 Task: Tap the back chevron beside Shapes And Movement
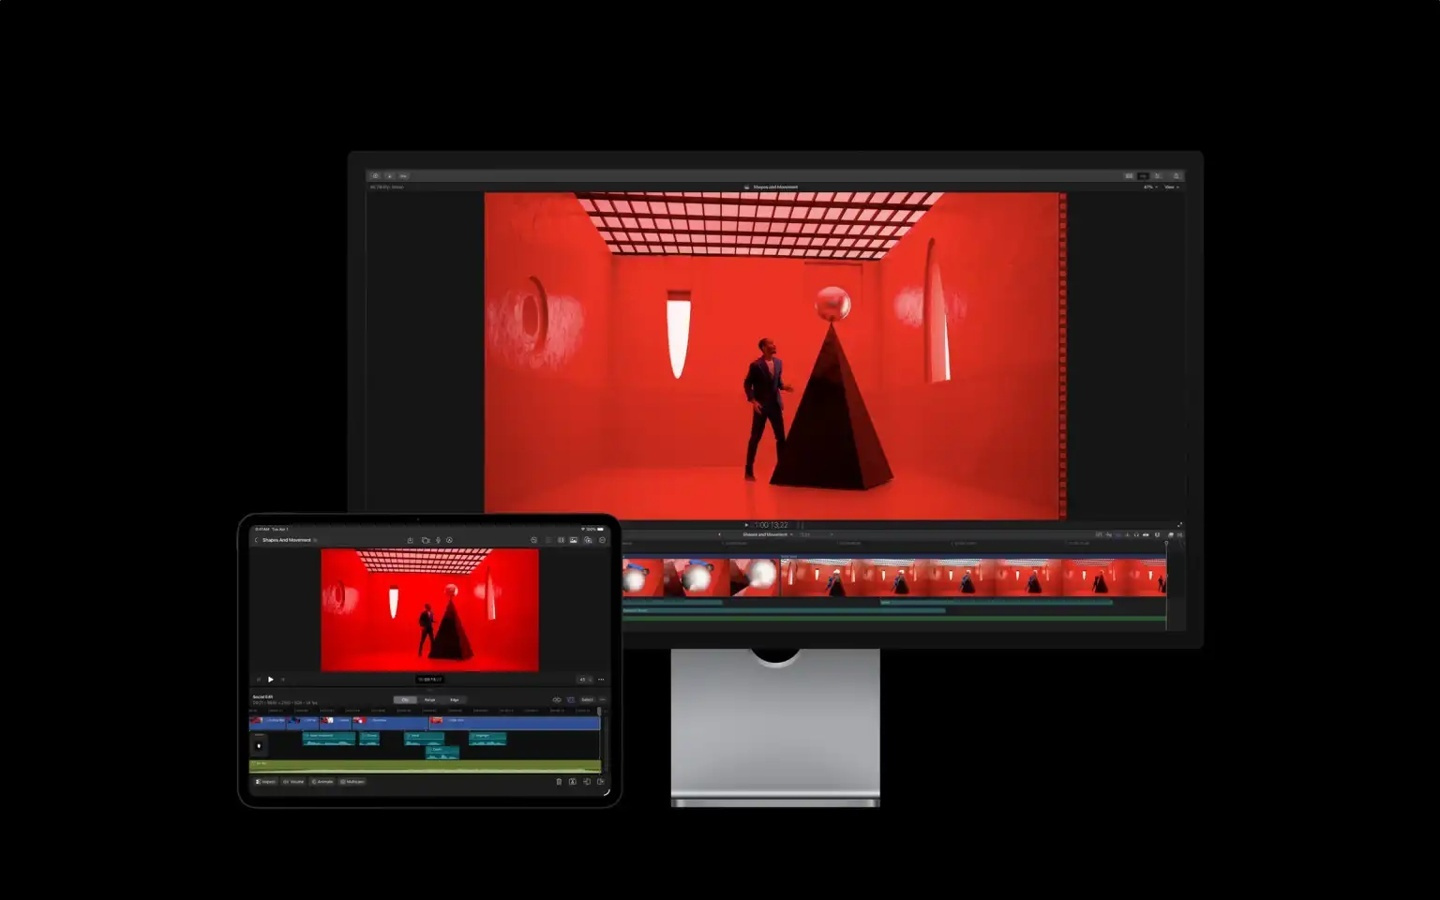256,540
